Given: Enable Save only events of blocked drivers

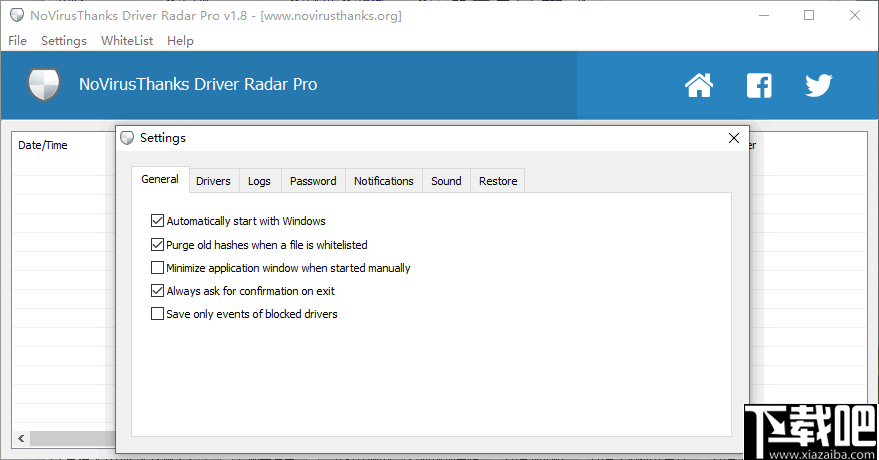Looking at the screenshot, I should tap(157, 314).
